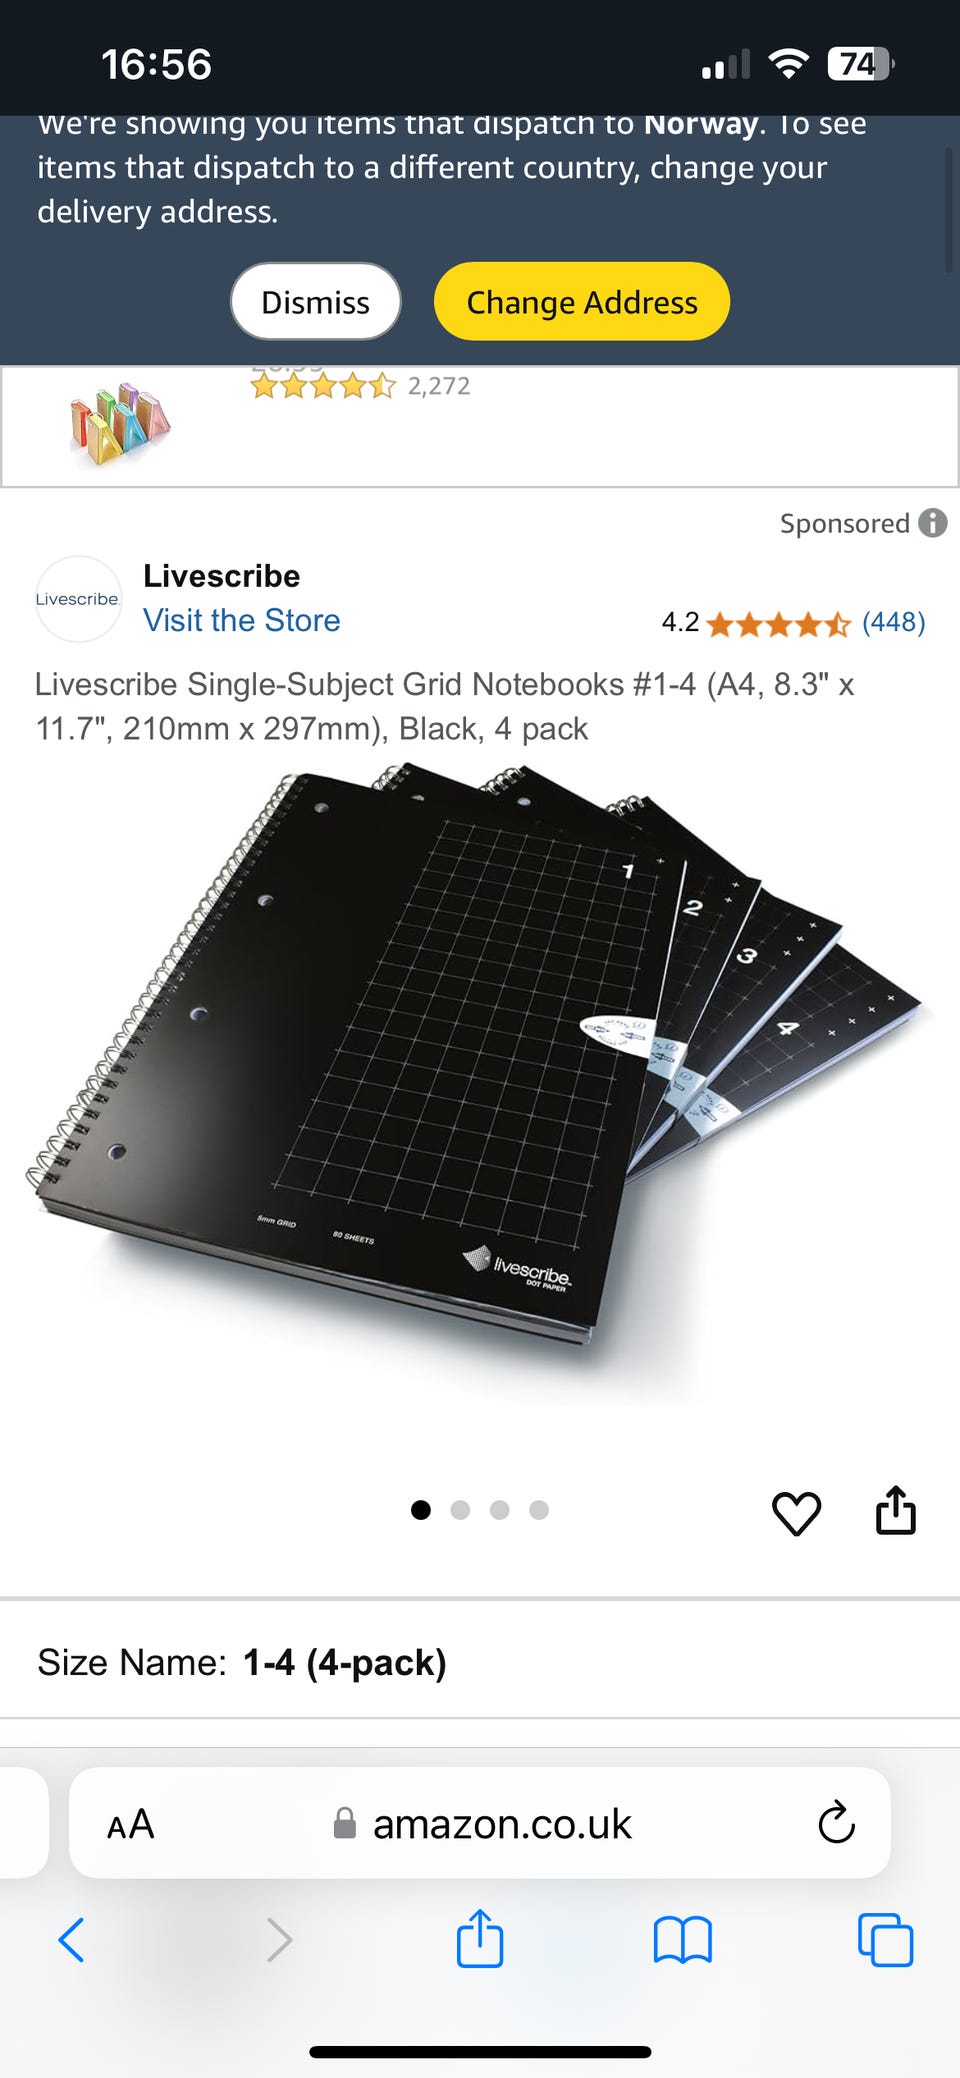Visit the Livescribe store
Viewport: 960px width, 2078px height.
(x=241, y=620)
